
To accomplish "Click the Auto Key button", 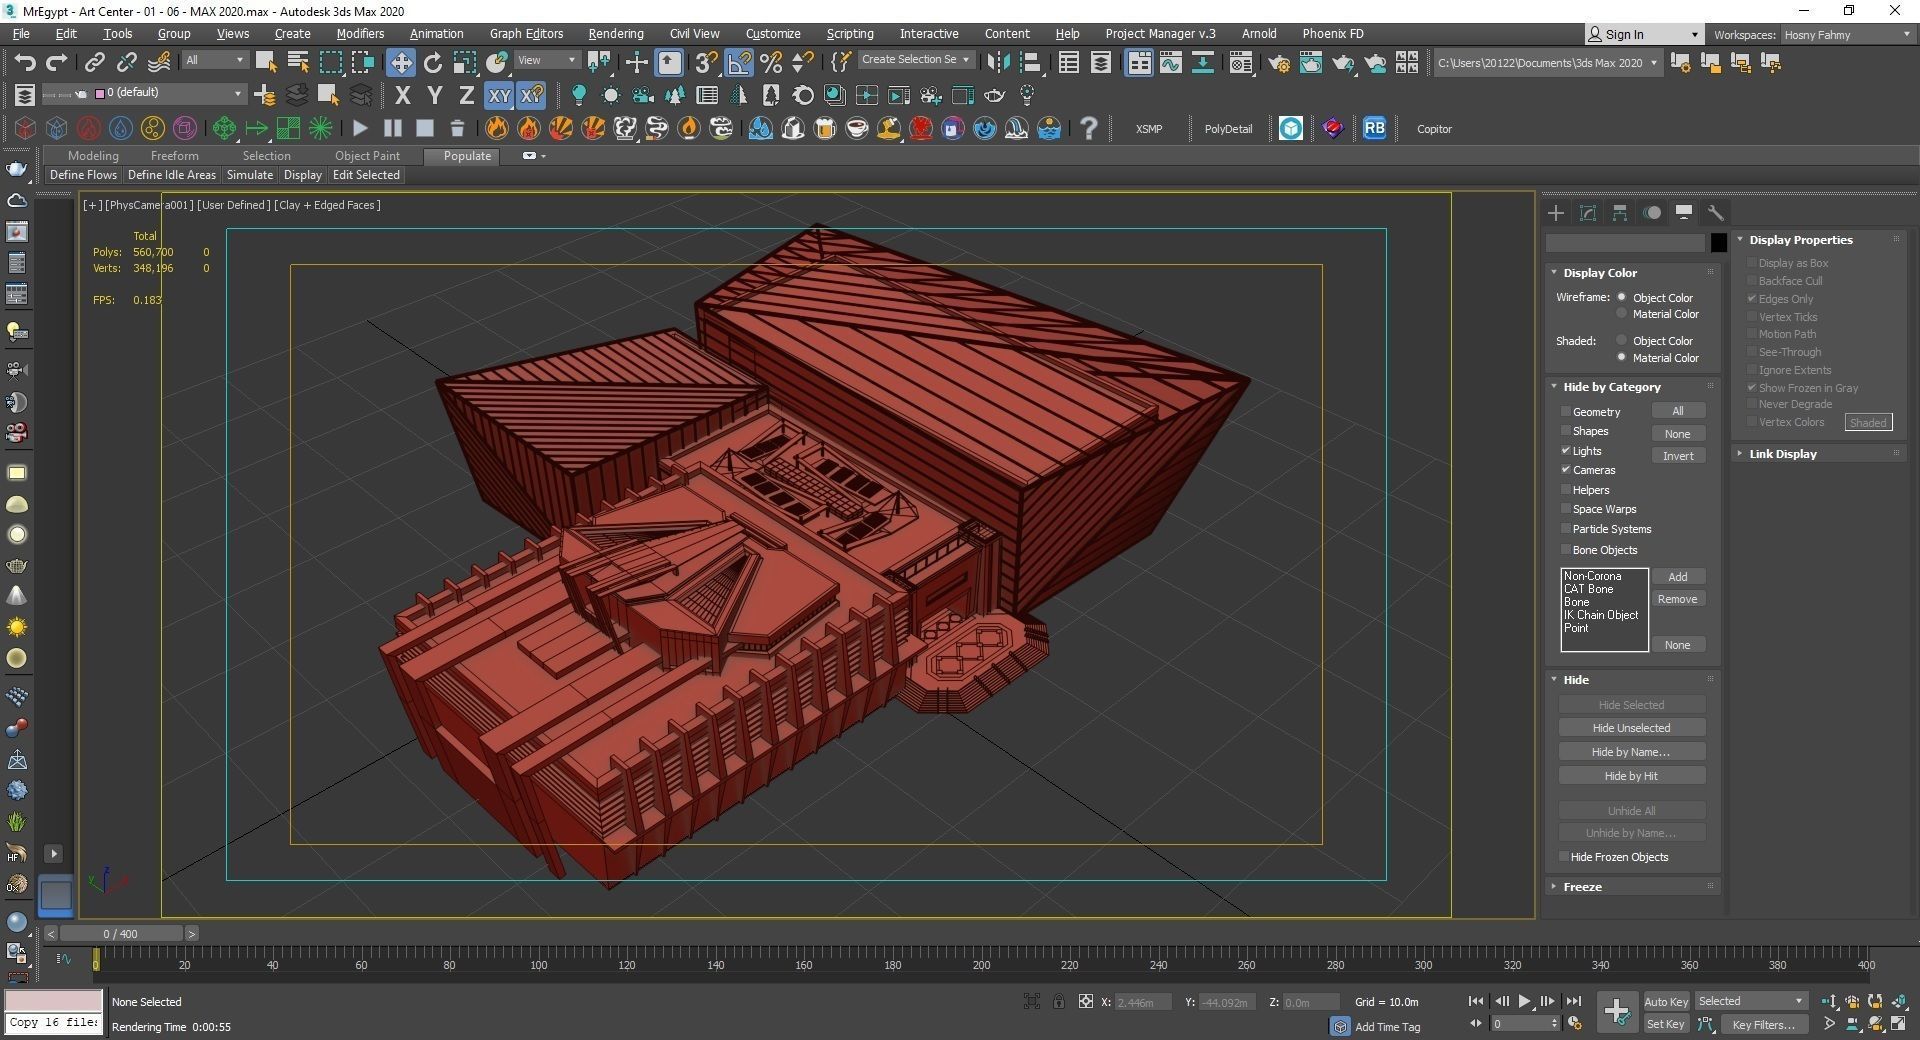I will pyautogui.click(x=1665, y=1002).
